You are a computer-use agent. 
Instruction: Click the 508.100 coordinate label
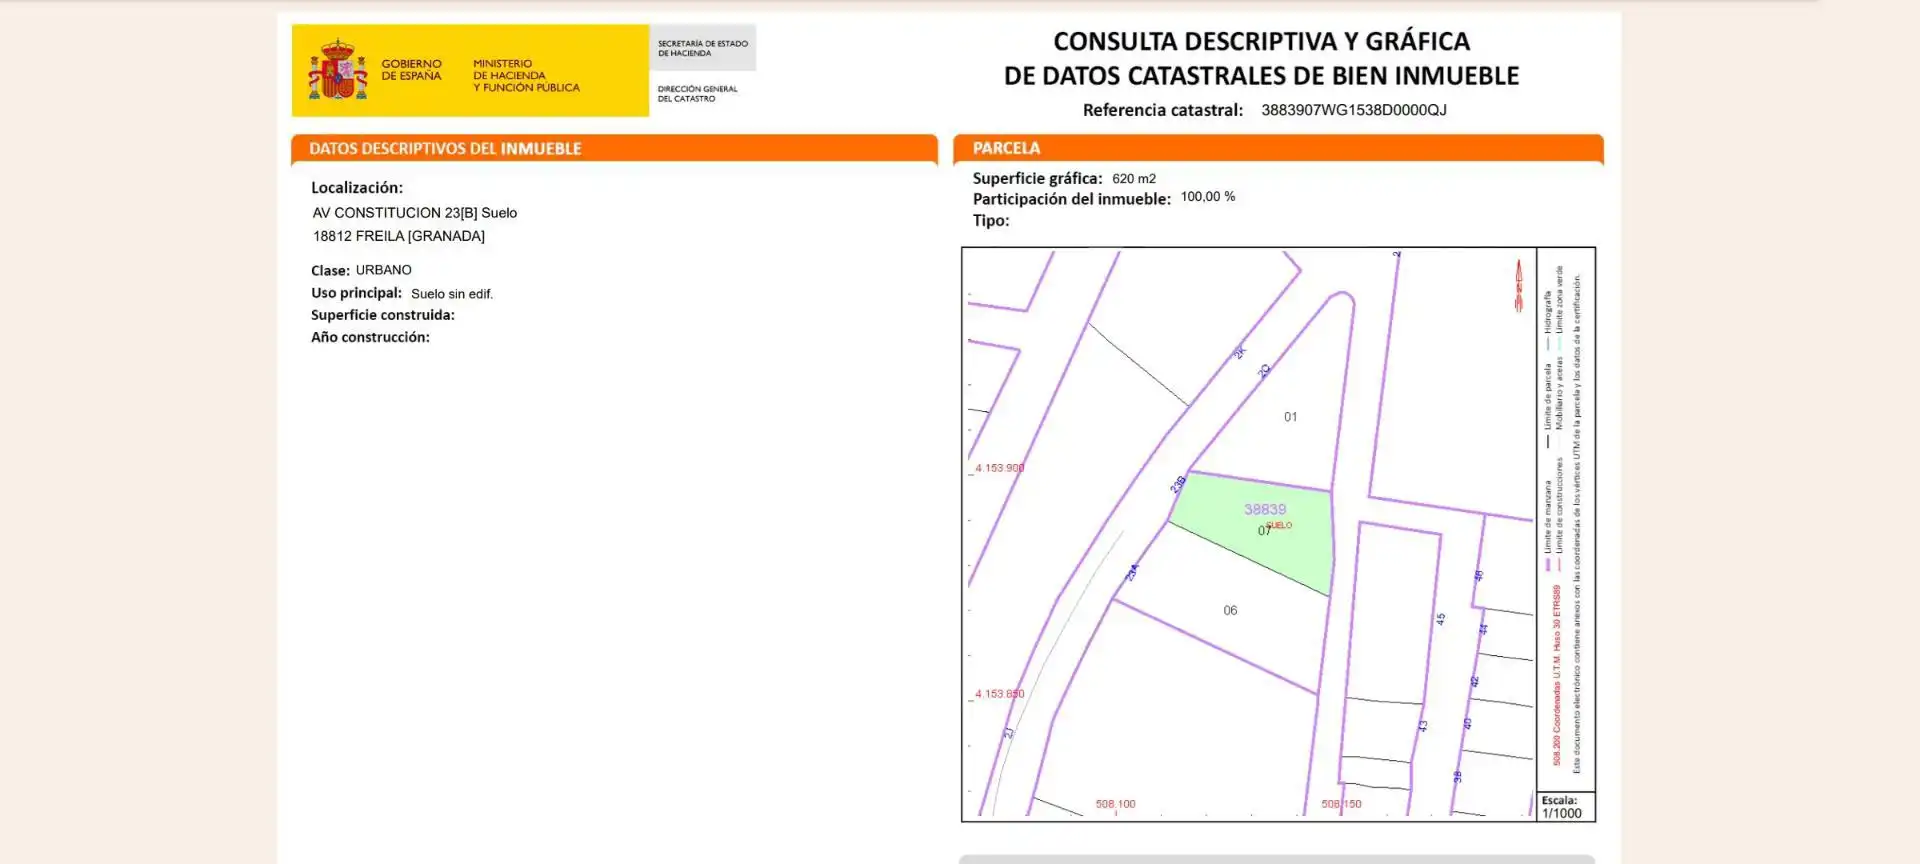[1115, 804]
